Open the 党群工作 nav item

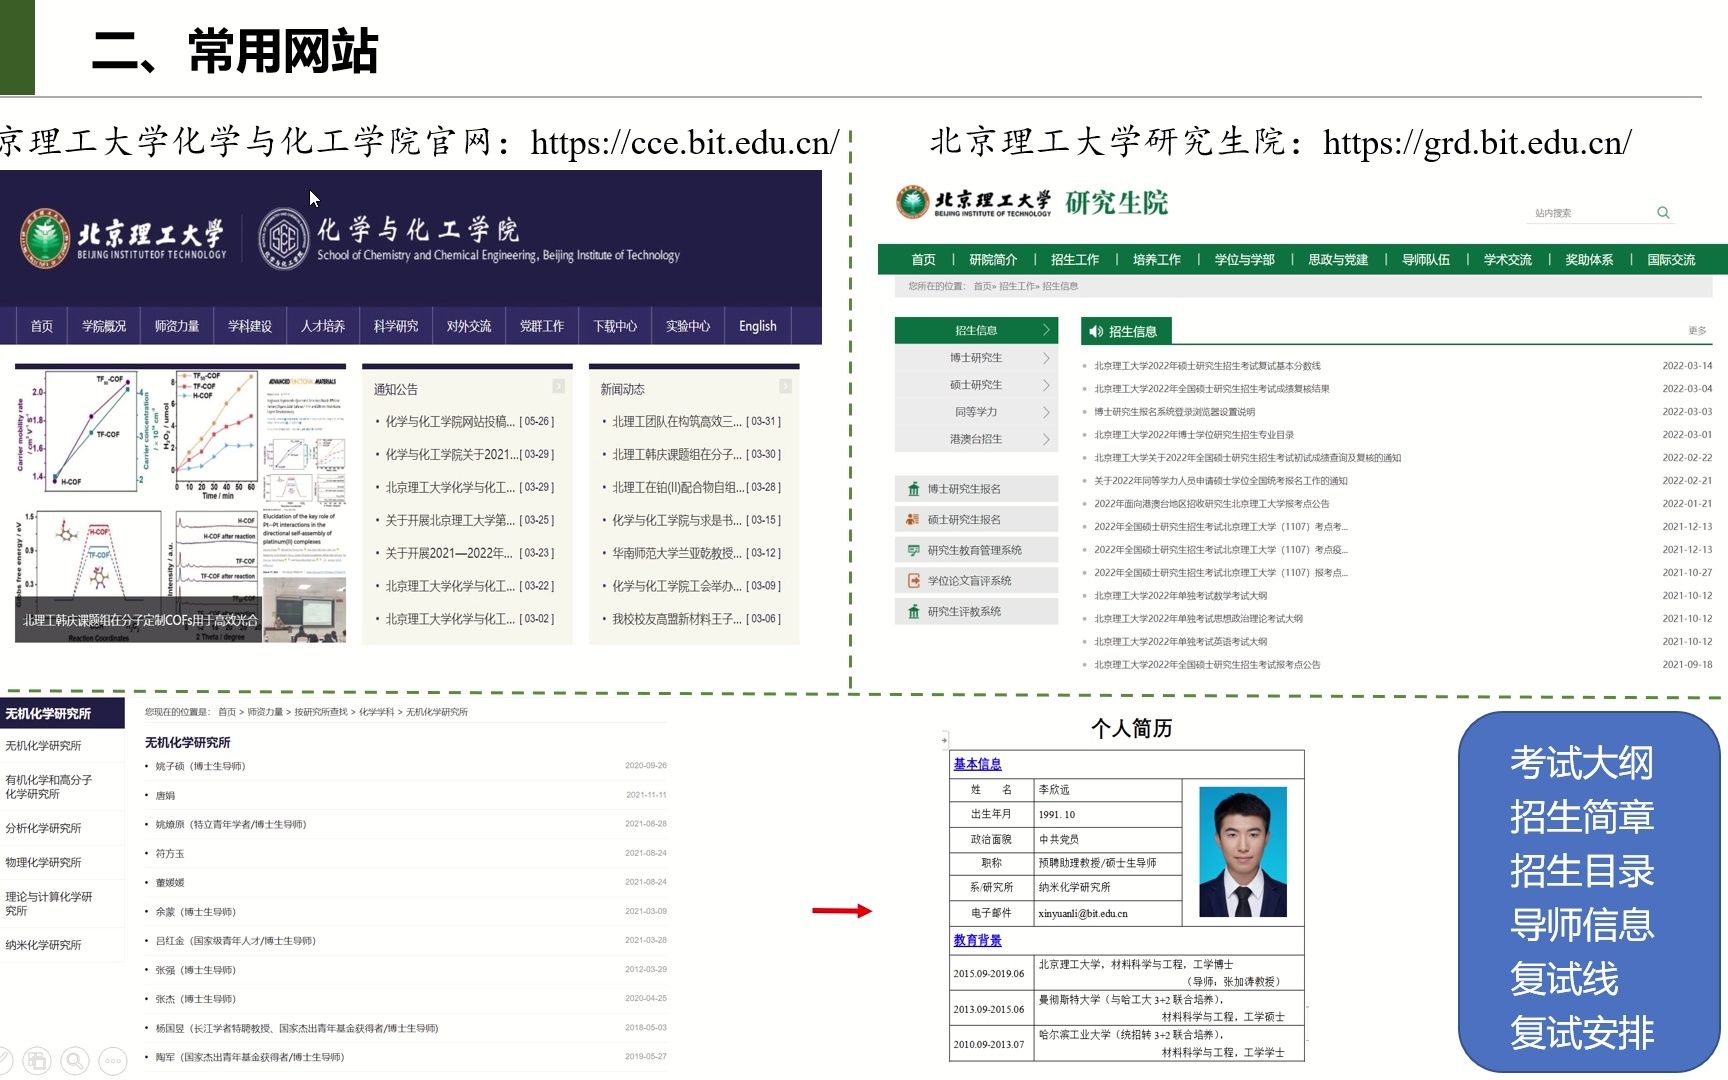coord(542,326)
